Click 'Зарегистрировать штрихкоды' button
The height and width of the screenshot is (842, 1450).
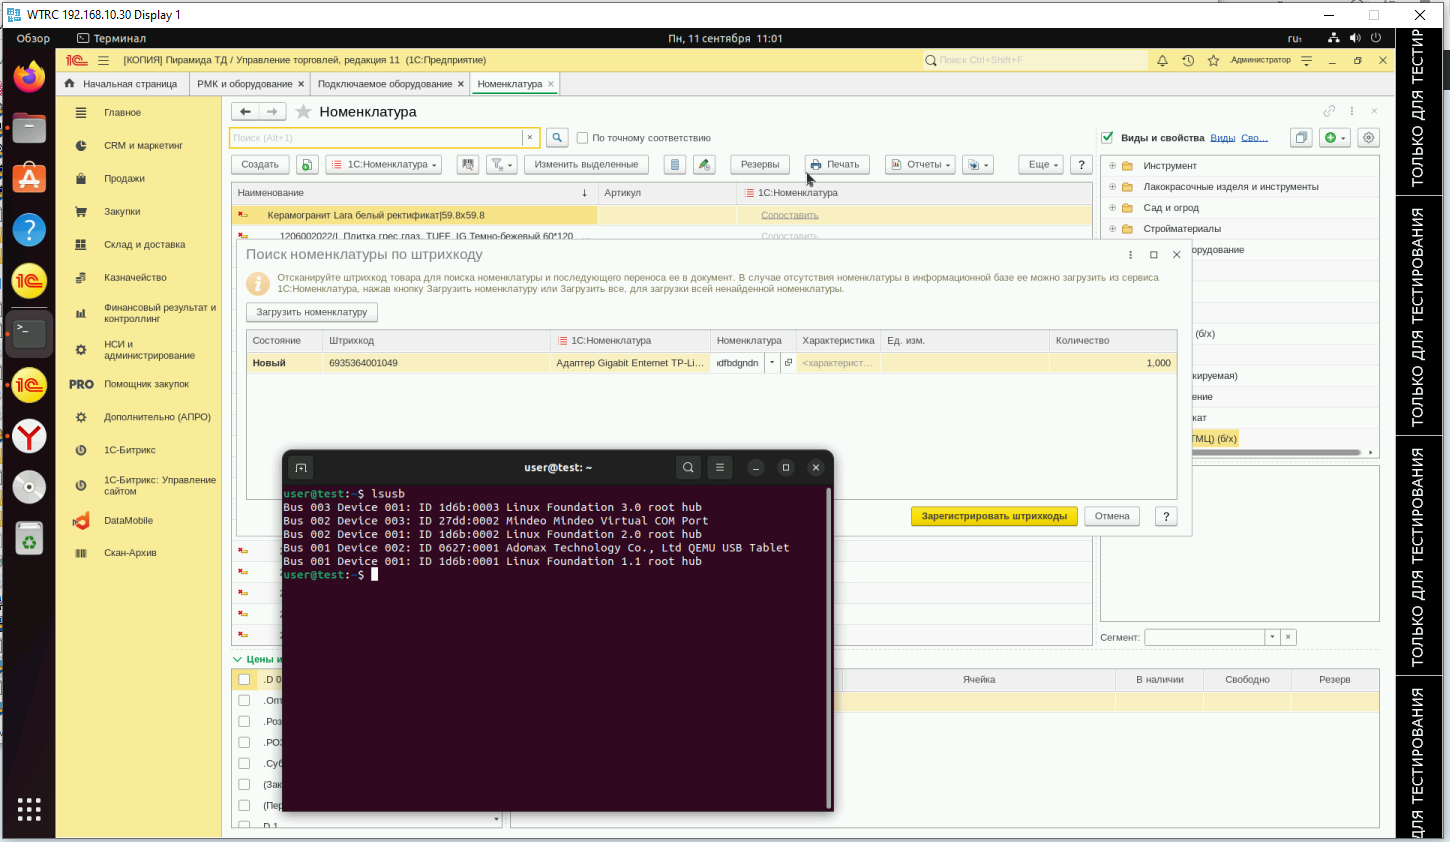pos(994,517)
